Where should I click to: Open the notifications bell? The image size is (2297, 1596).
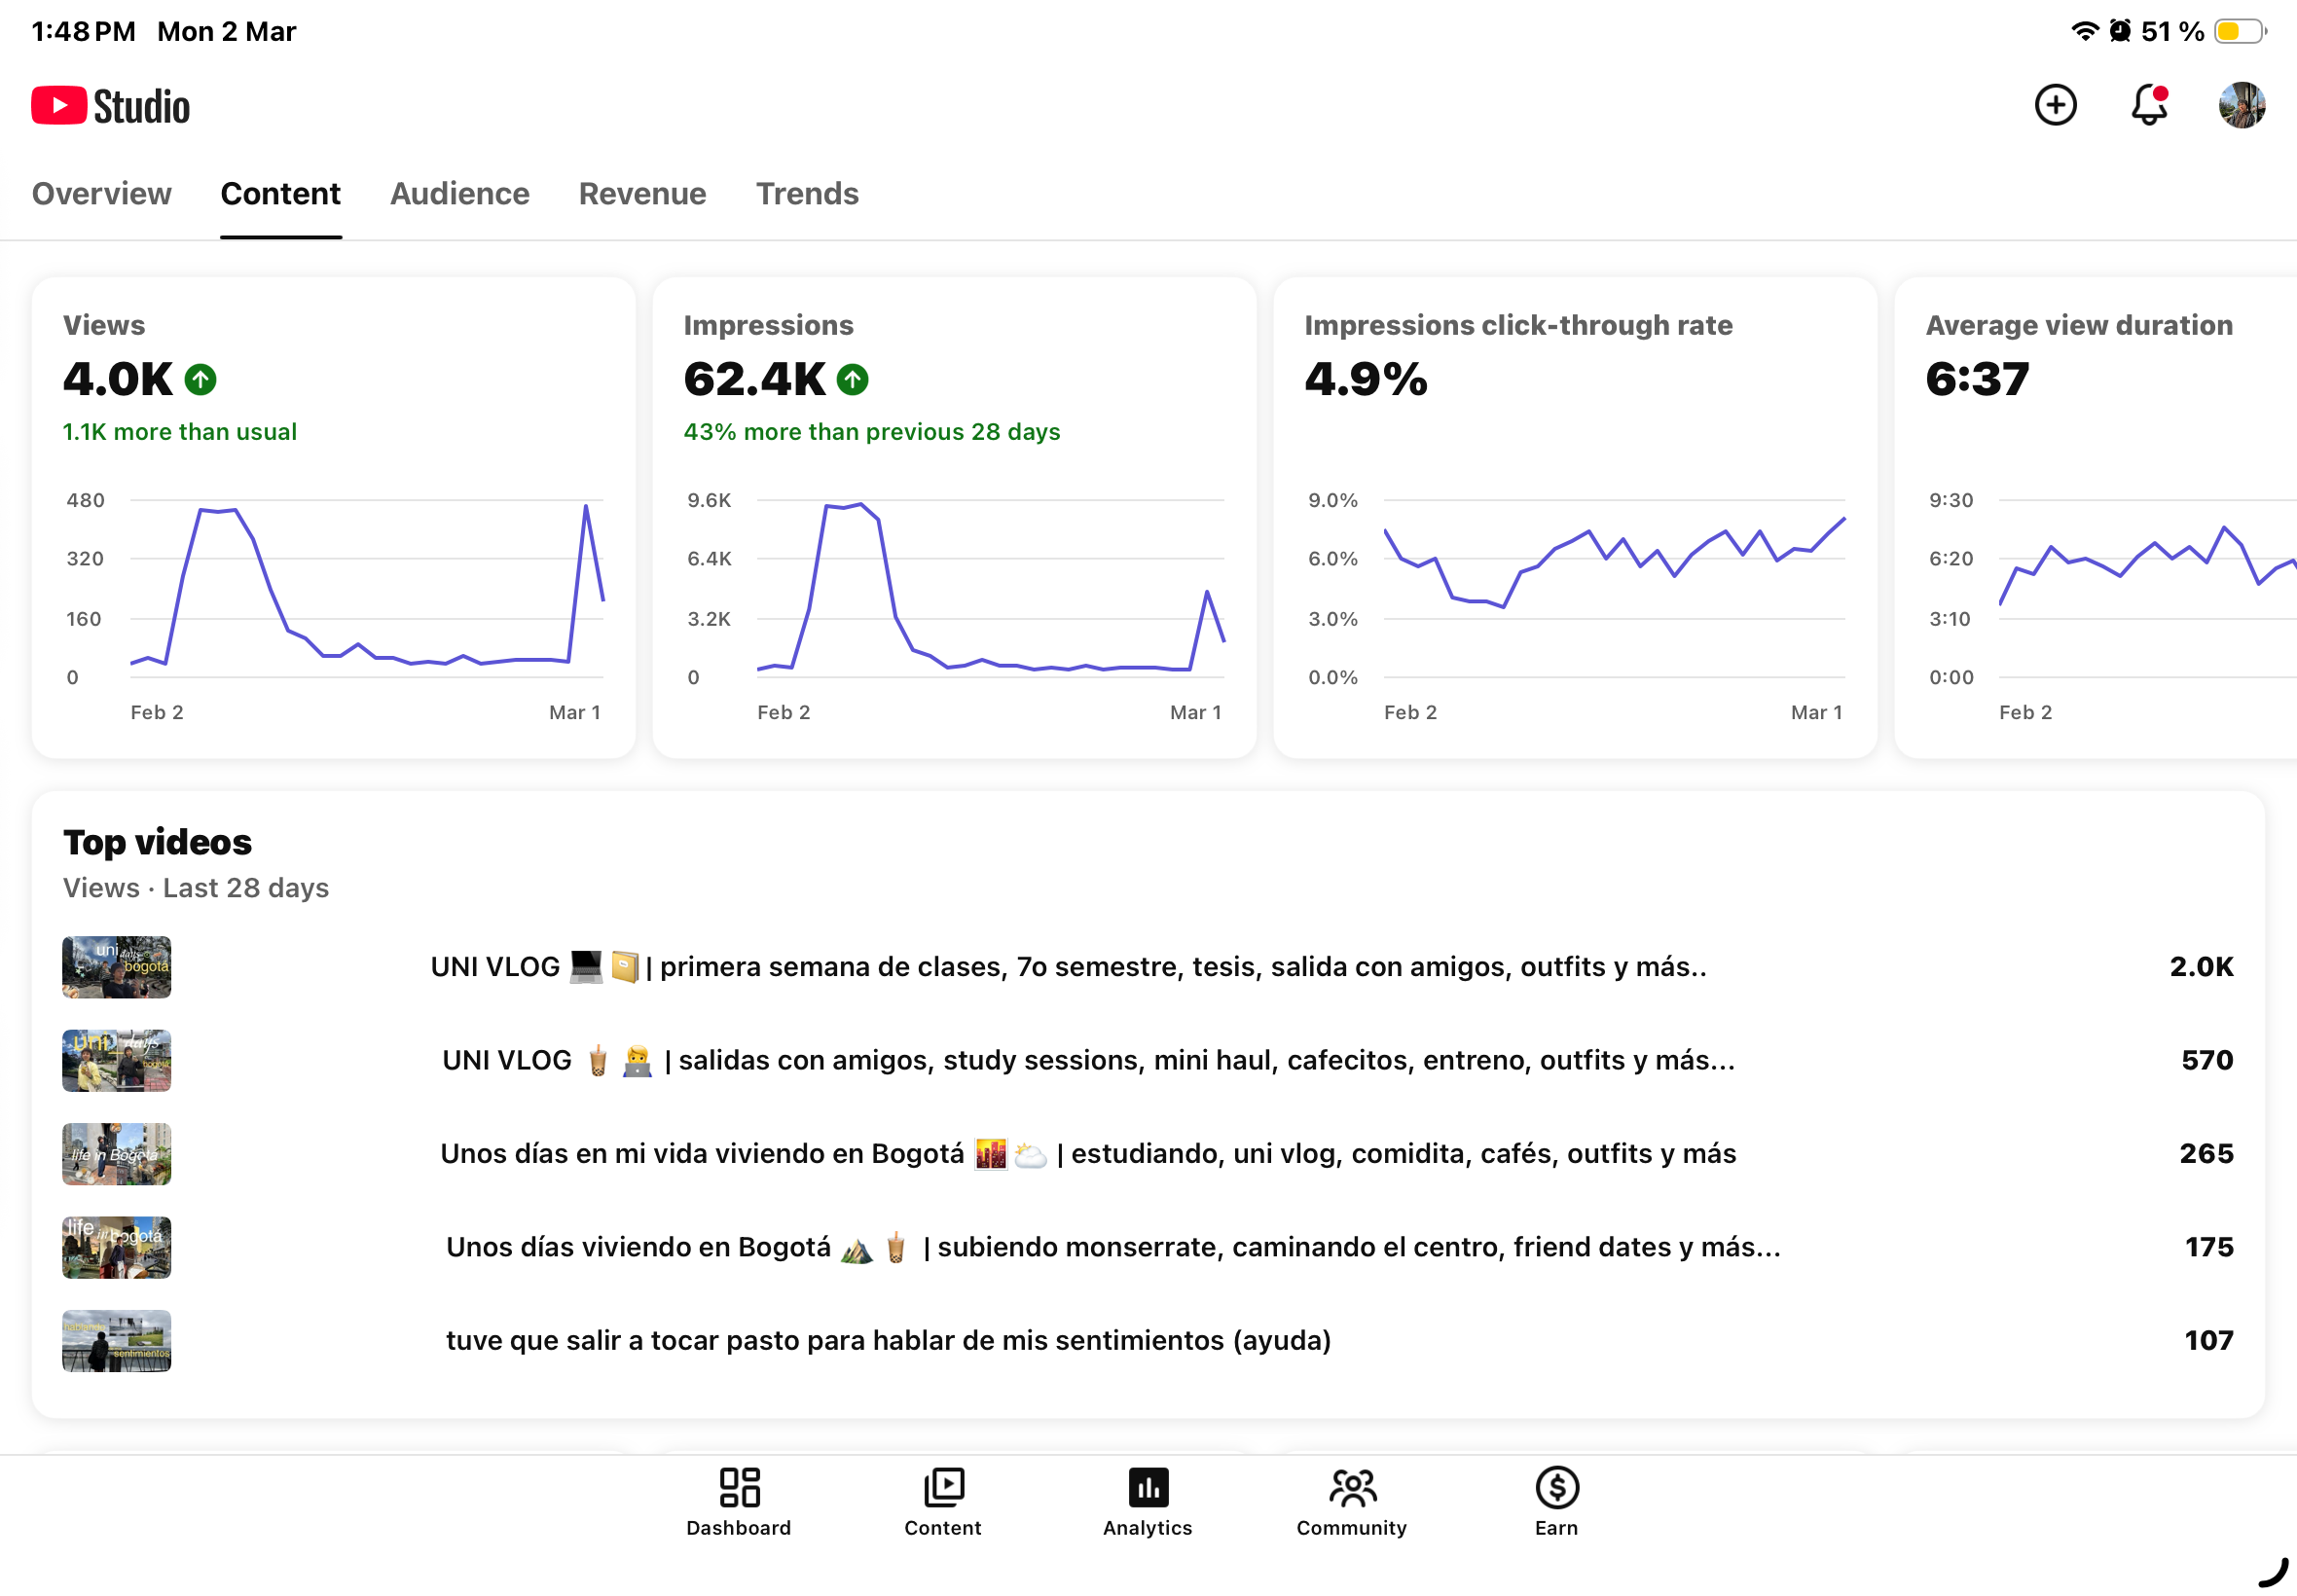pyautogui.click(x=2148, y=105)
